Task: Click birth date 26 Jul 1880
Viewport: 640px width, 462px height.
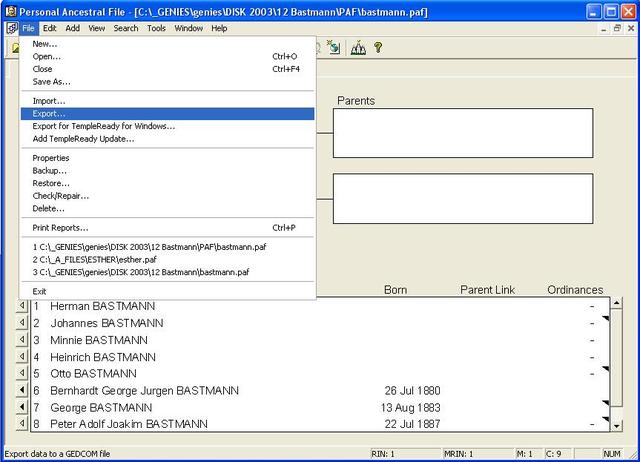Action: tap(412, 391)
